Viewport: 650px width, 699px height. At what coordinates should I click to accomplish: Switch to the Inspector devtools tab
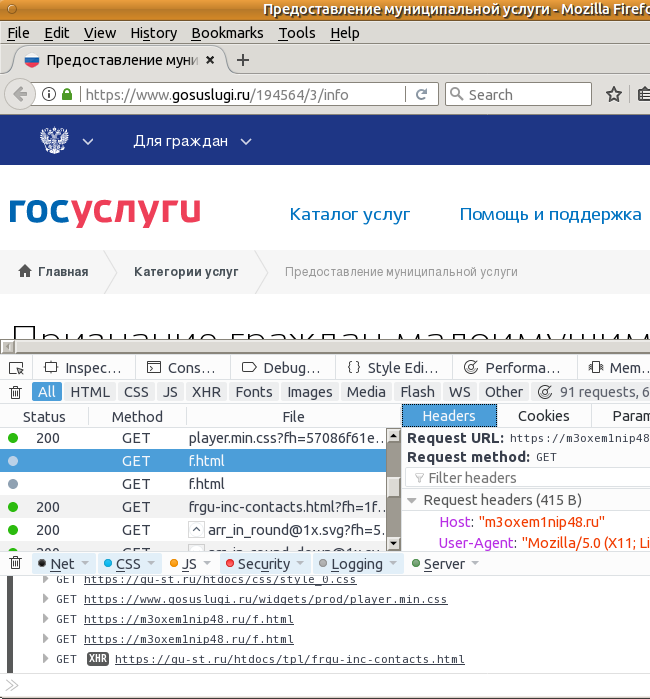pyautogui.click(x=83, y=368)
